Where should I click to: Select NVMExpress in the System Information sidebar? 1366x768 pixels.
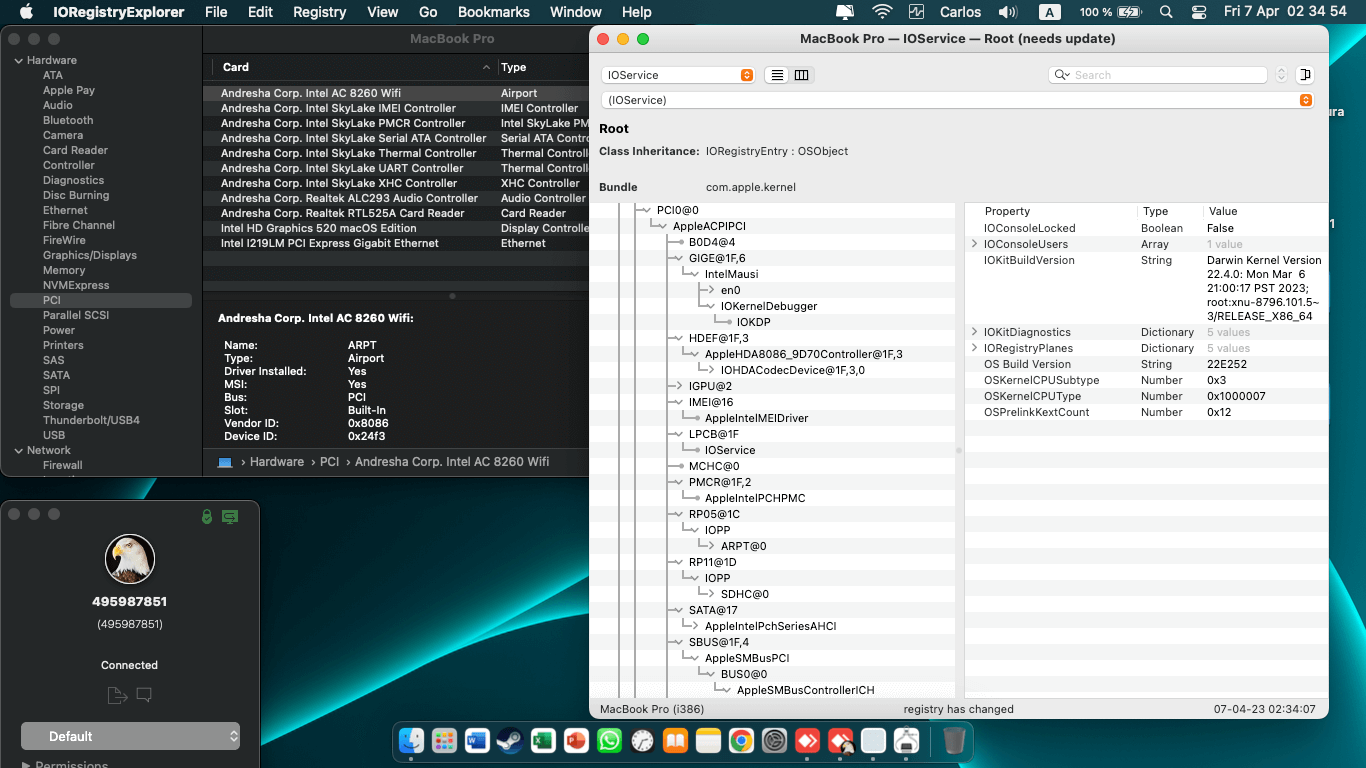pyautogui.click(x=76, y=286)
